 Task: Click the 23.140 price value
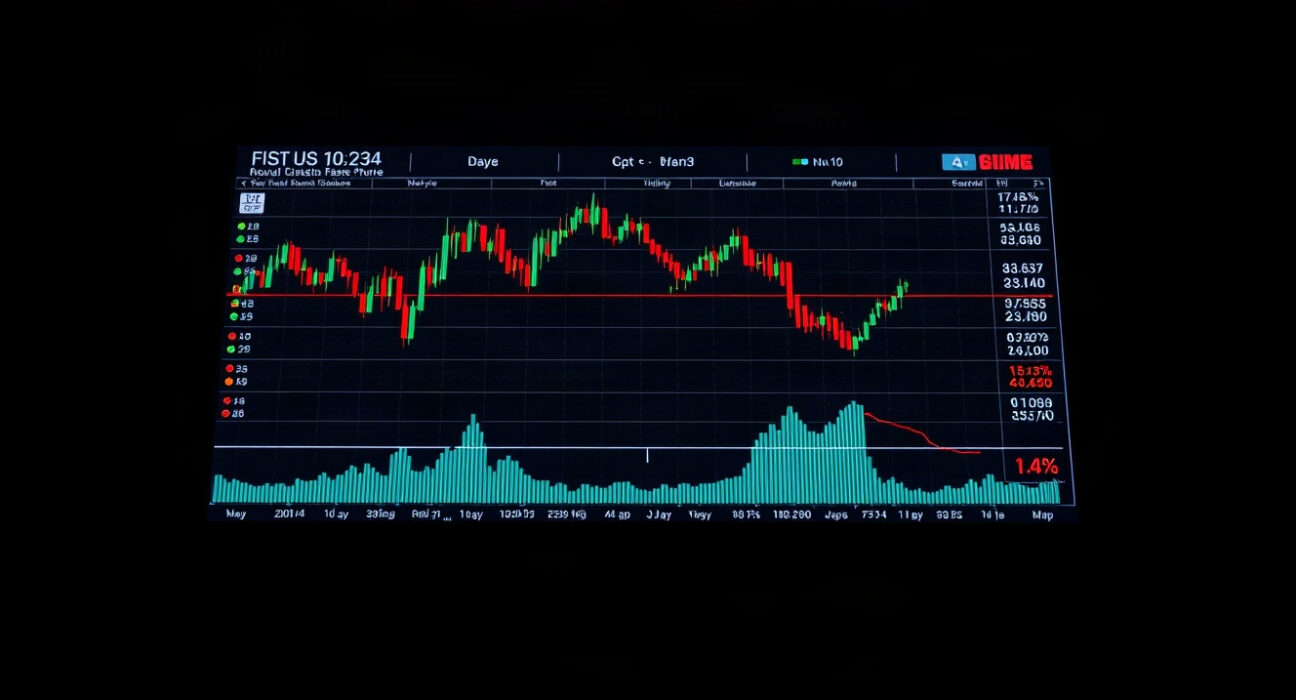[1022, 283]
